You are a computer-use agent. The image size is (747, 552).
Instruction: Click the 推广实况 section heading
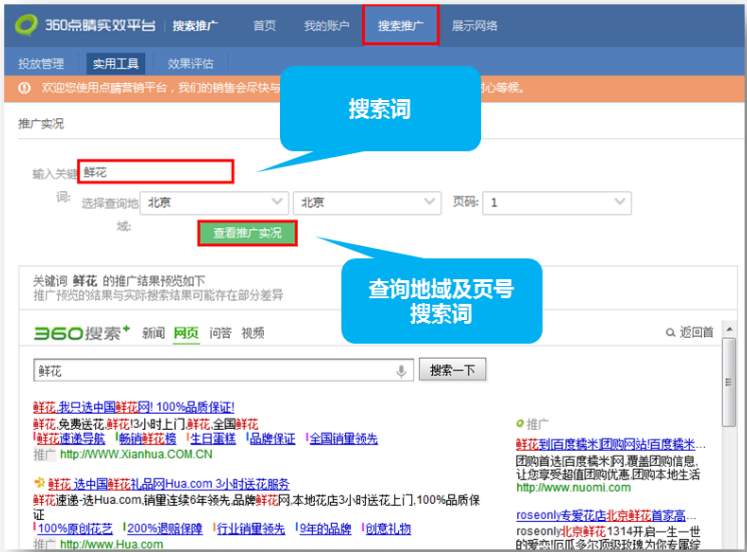(x=41, y=124)
